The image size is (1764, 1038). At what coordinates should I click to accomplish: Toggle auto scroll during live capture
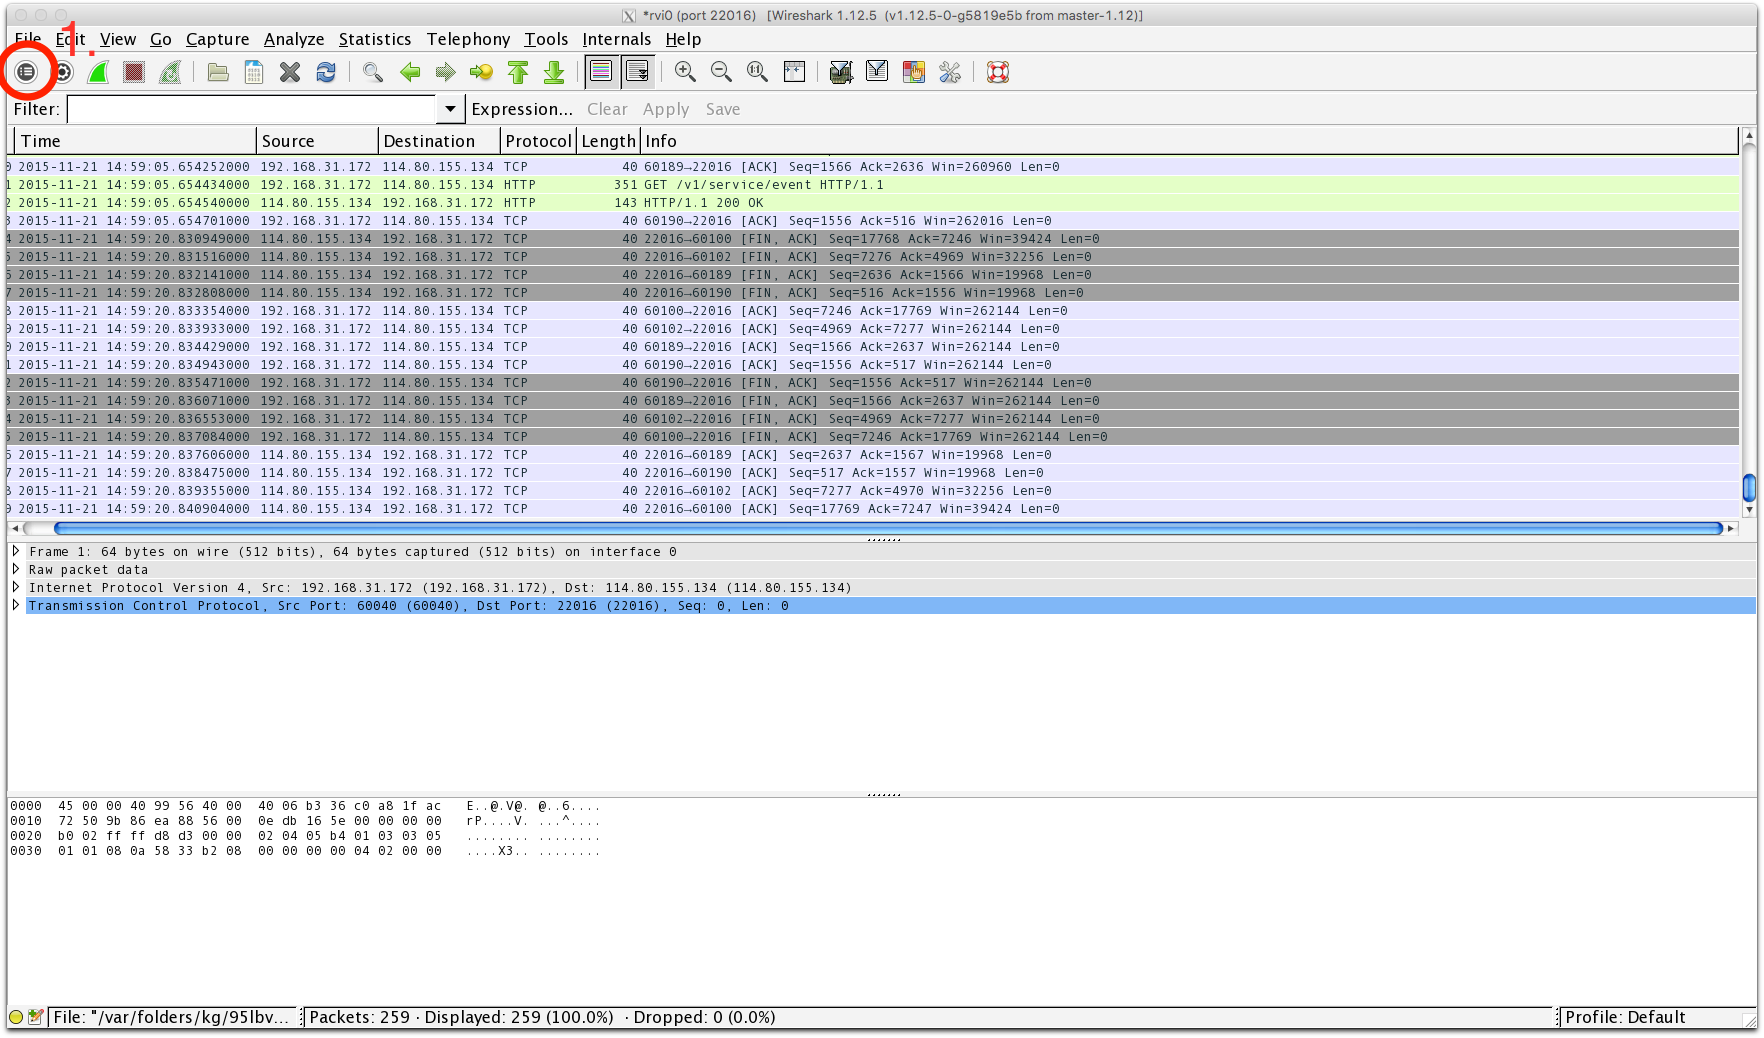637,72
